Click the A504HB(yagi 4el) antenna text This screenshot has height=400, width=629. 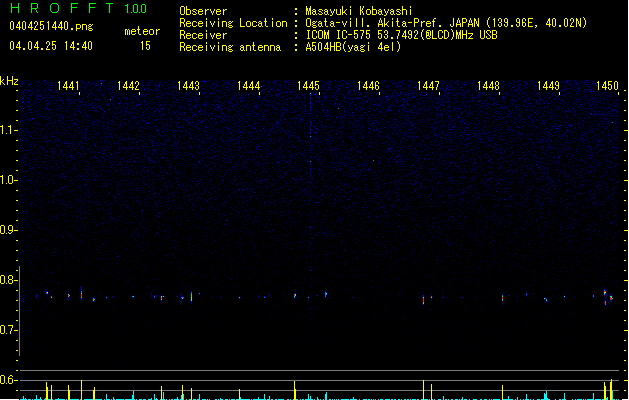click(x=353, y=47)
